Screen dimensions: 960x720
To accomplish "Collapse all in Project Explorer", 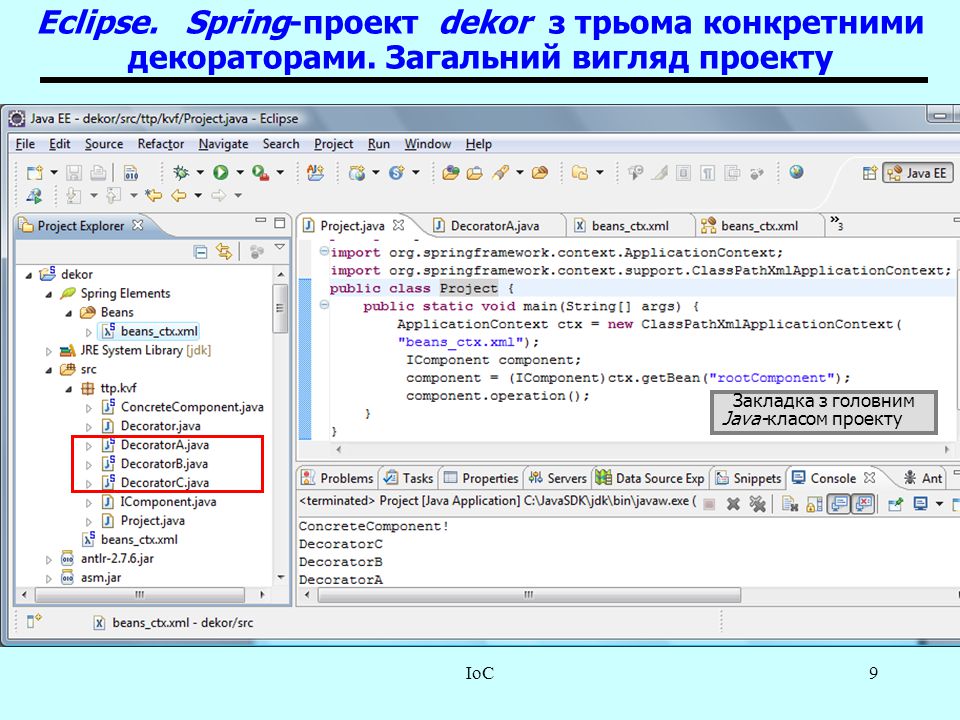I will pos(200,252).
